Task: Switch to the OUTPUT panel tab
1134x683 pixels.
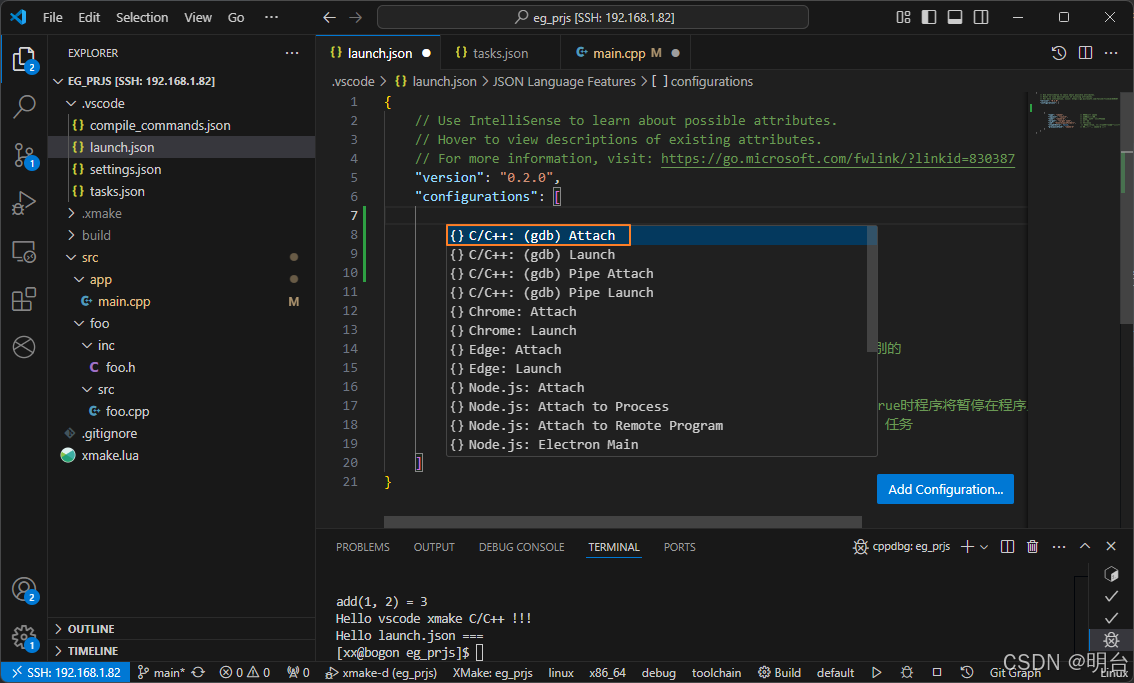Action: coord(434,547)
